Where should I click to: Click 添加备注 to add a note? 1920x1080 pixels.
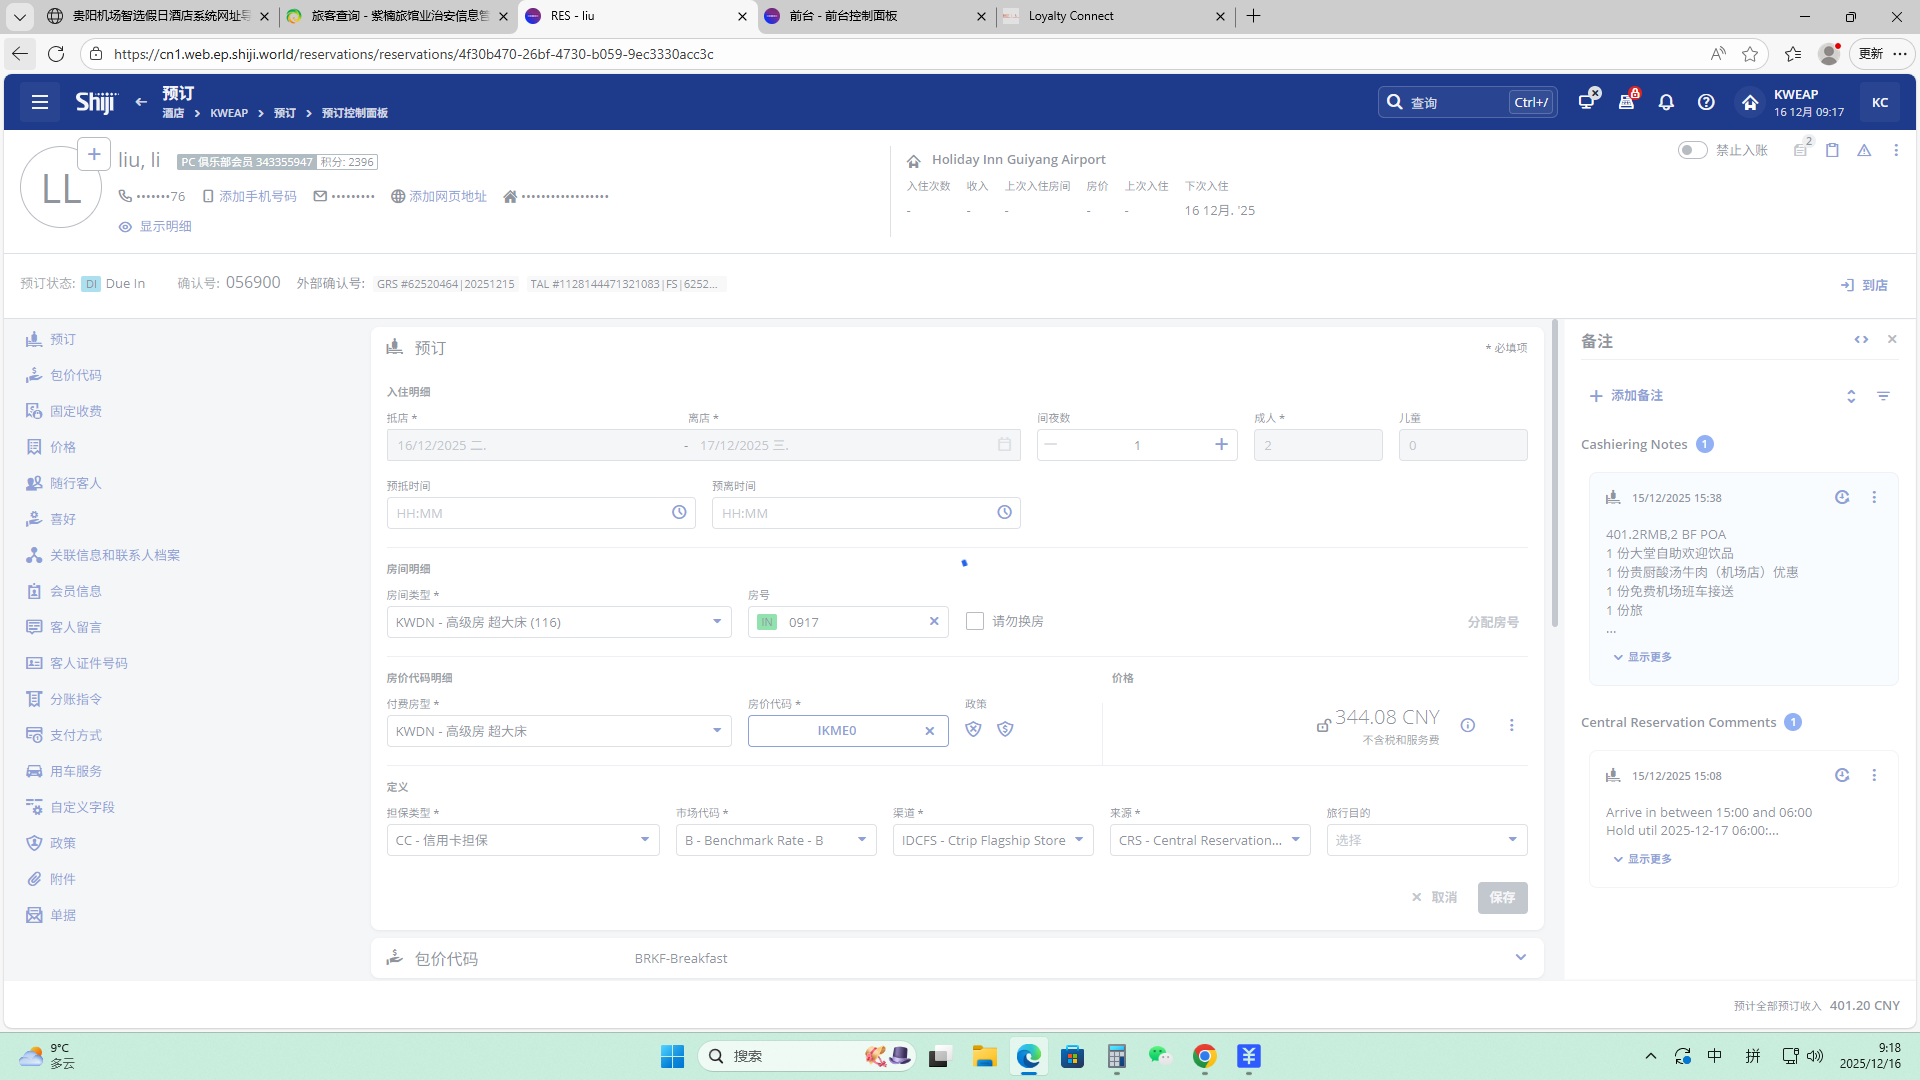[1626, 396]
